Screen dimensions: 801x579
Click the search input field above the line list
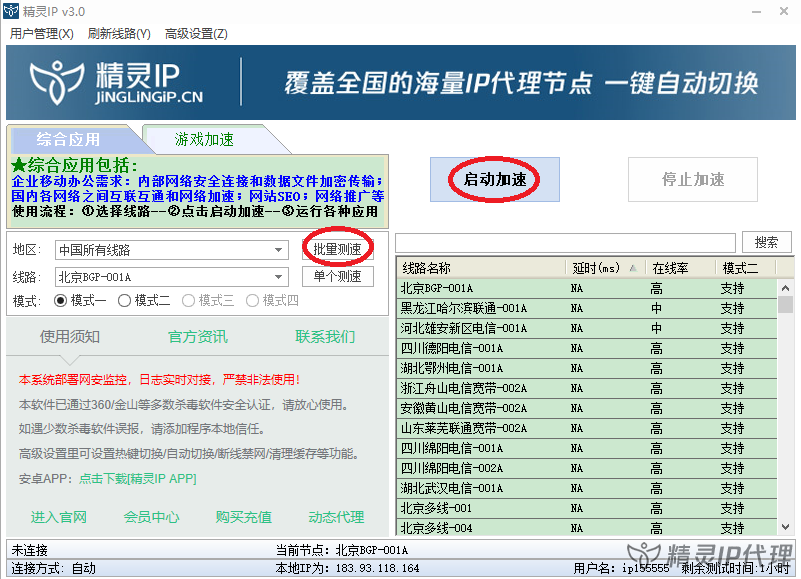(560, 241)
